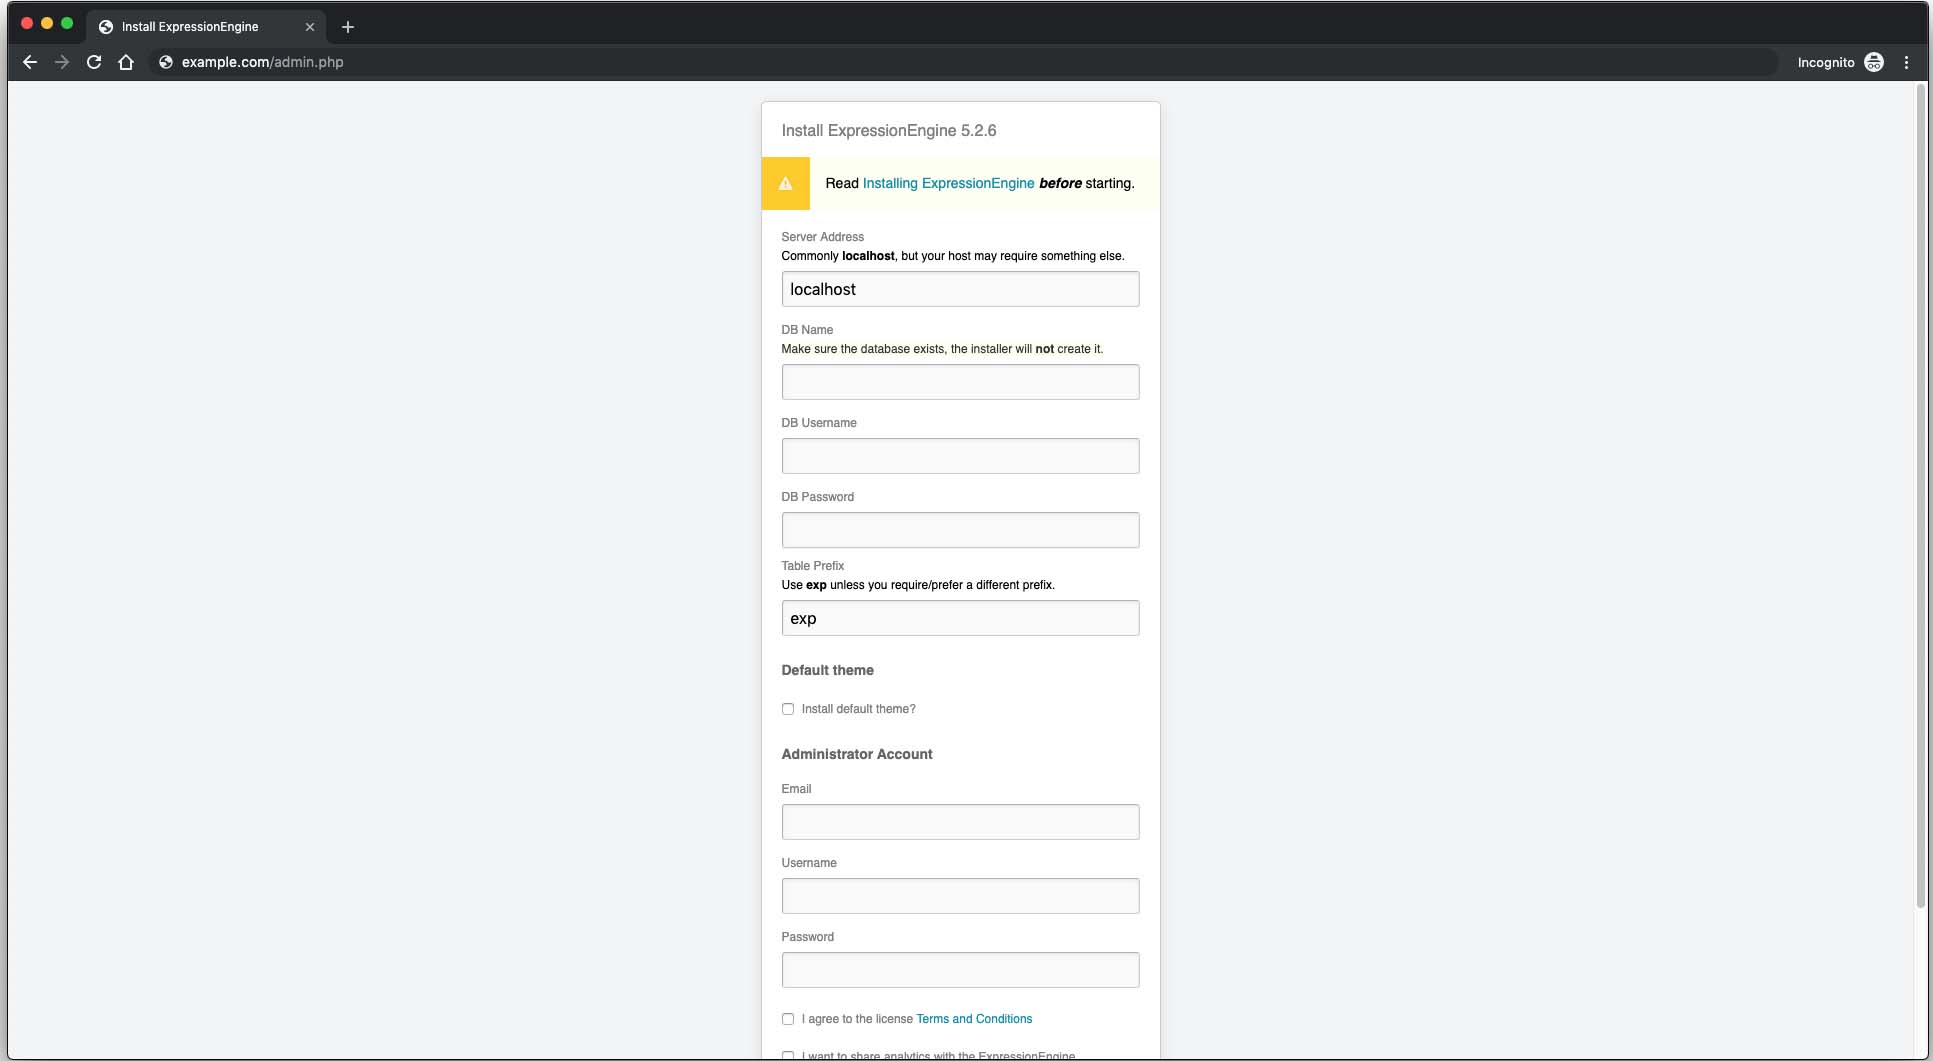Open a new tab with the plus icon

(x=348, y=27)
